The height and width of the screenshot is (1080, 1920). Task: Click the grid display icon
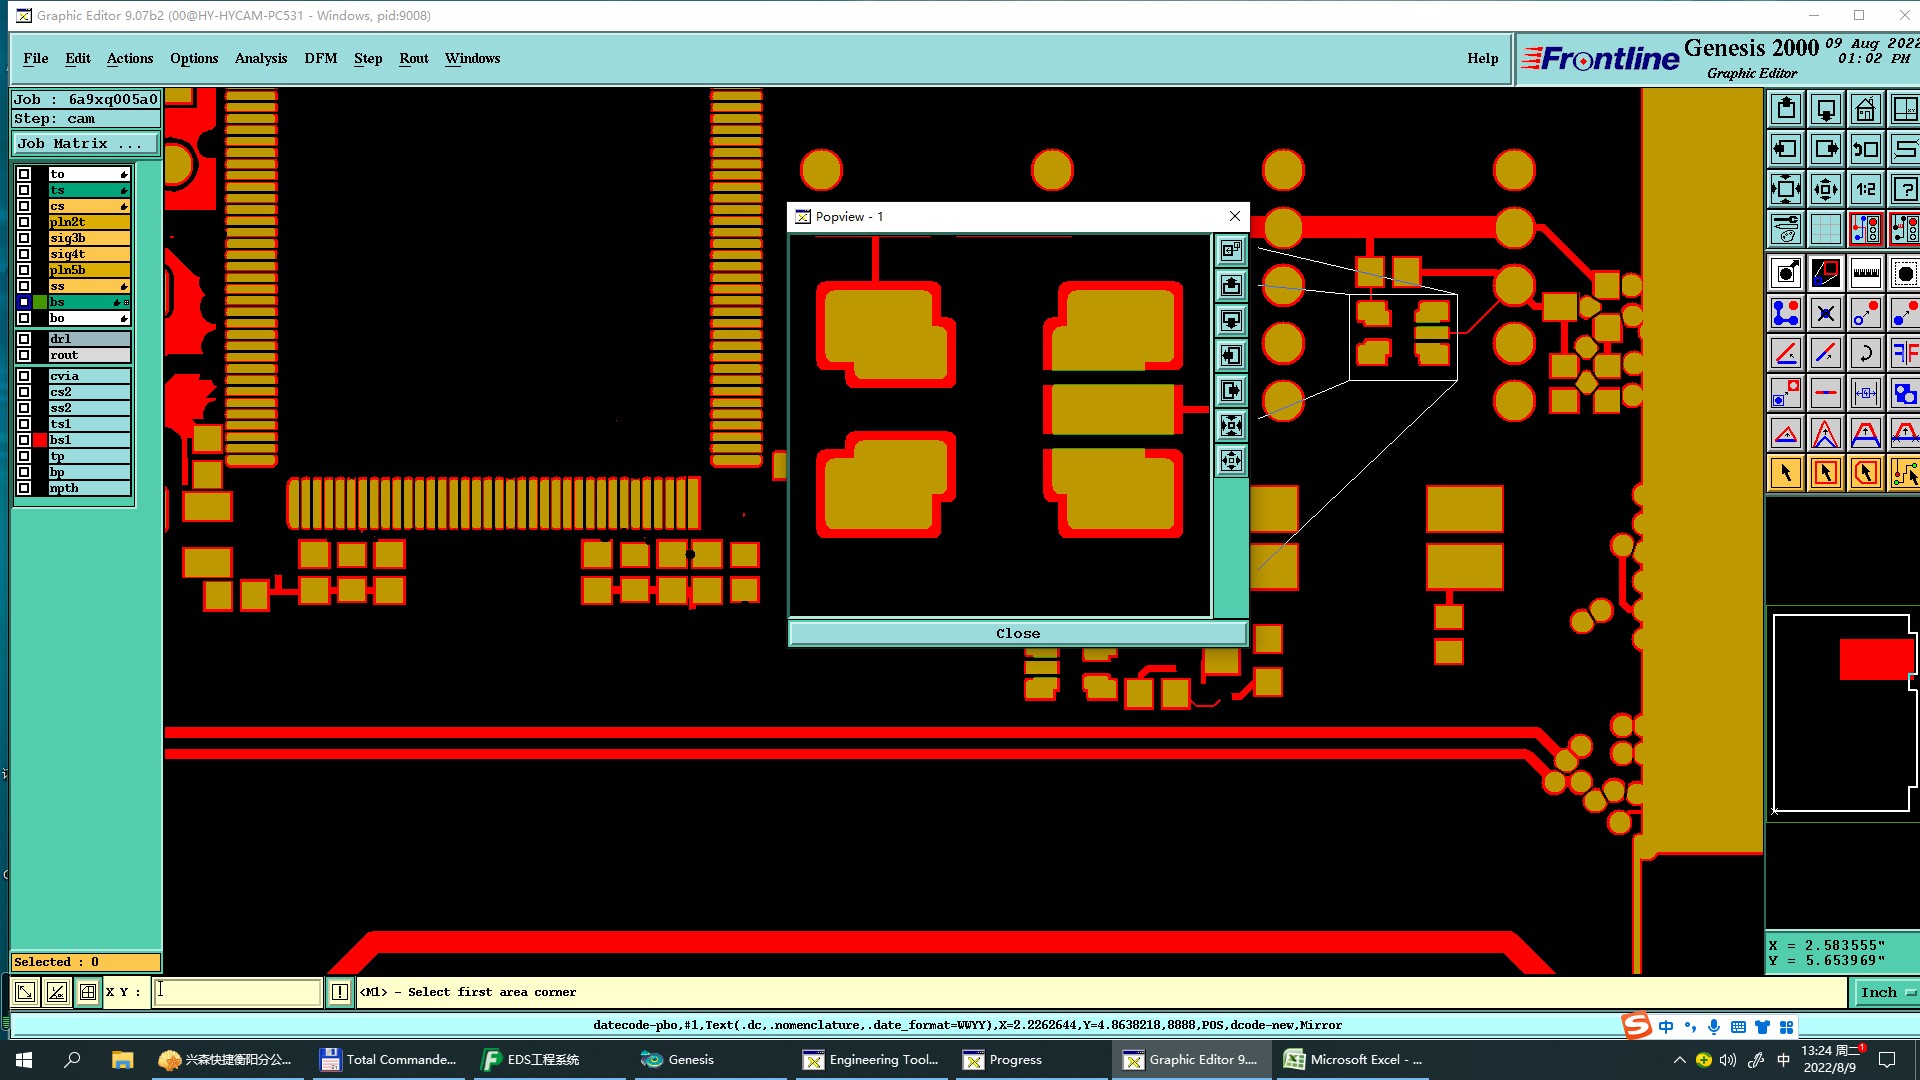click(1825, 229)
